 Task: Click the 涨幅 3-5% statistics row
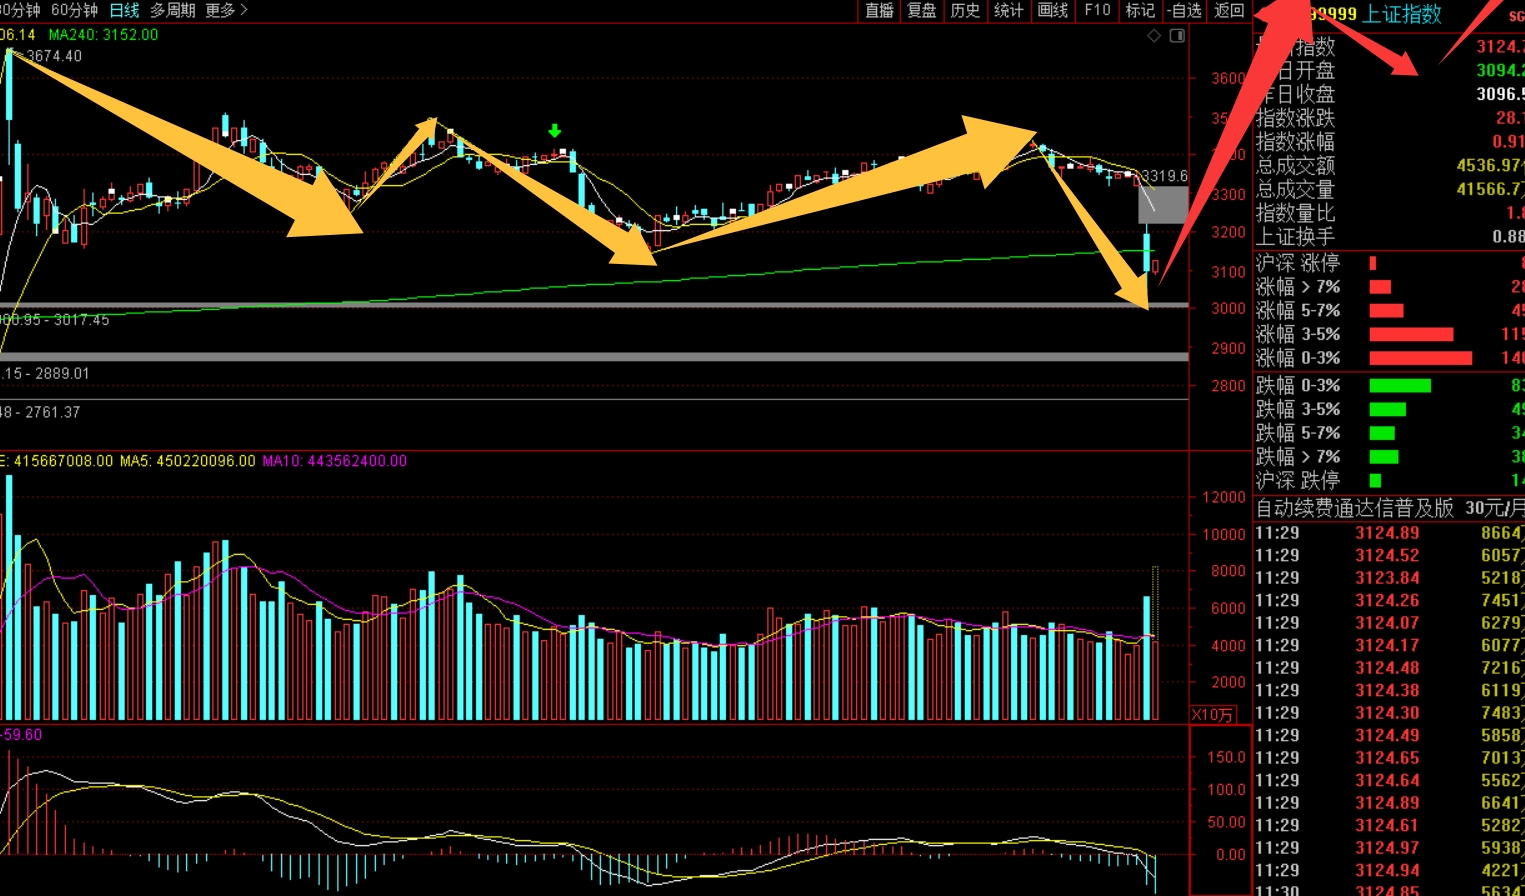tap(1390, 334)
